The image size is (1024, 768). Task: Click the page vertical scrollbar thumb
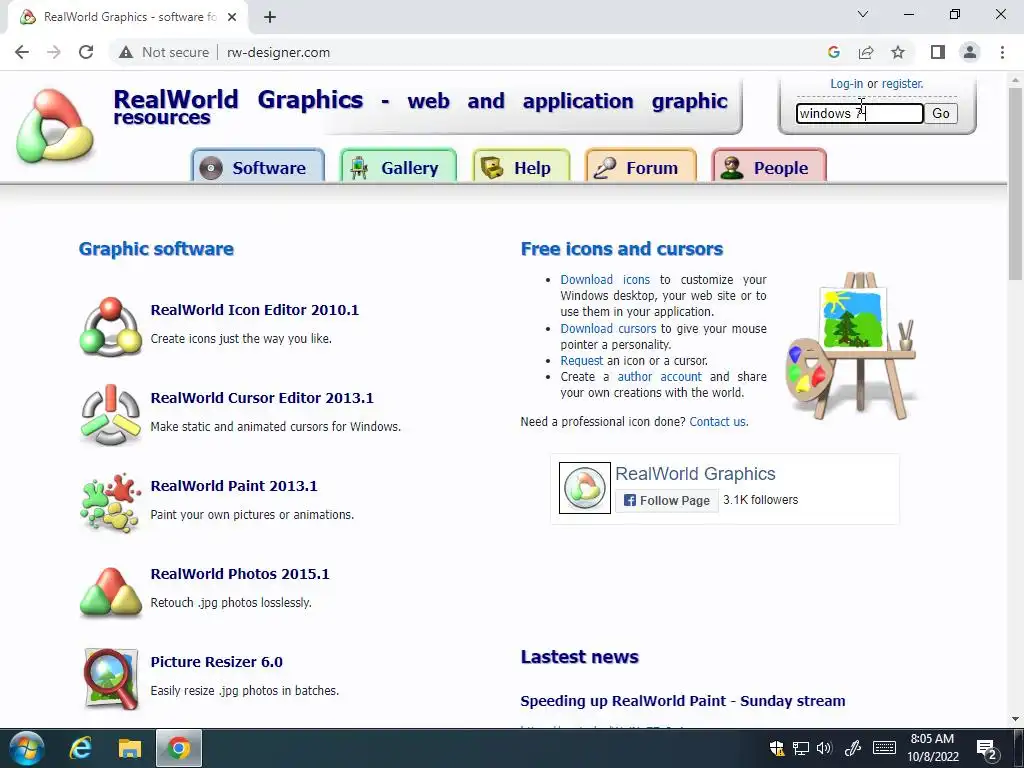[1016, 183]
